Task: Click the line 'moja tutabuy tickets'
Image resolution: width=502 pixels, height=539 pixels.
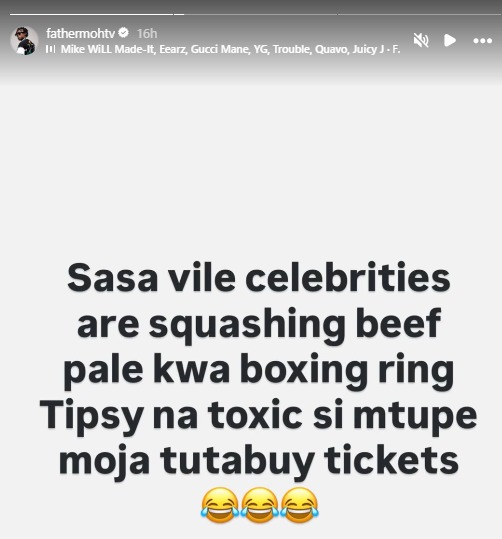Action: tap(259, 461)
